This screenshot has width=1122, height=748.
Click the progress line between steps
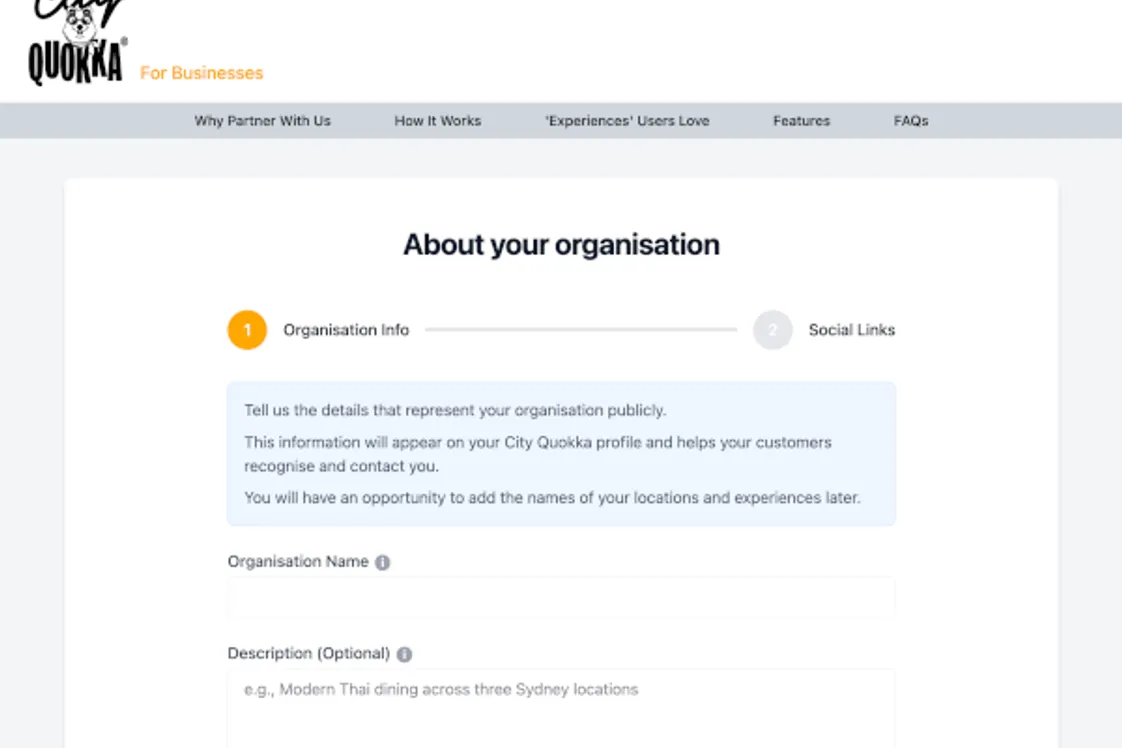pyautogui.click(x=580, y=330)
